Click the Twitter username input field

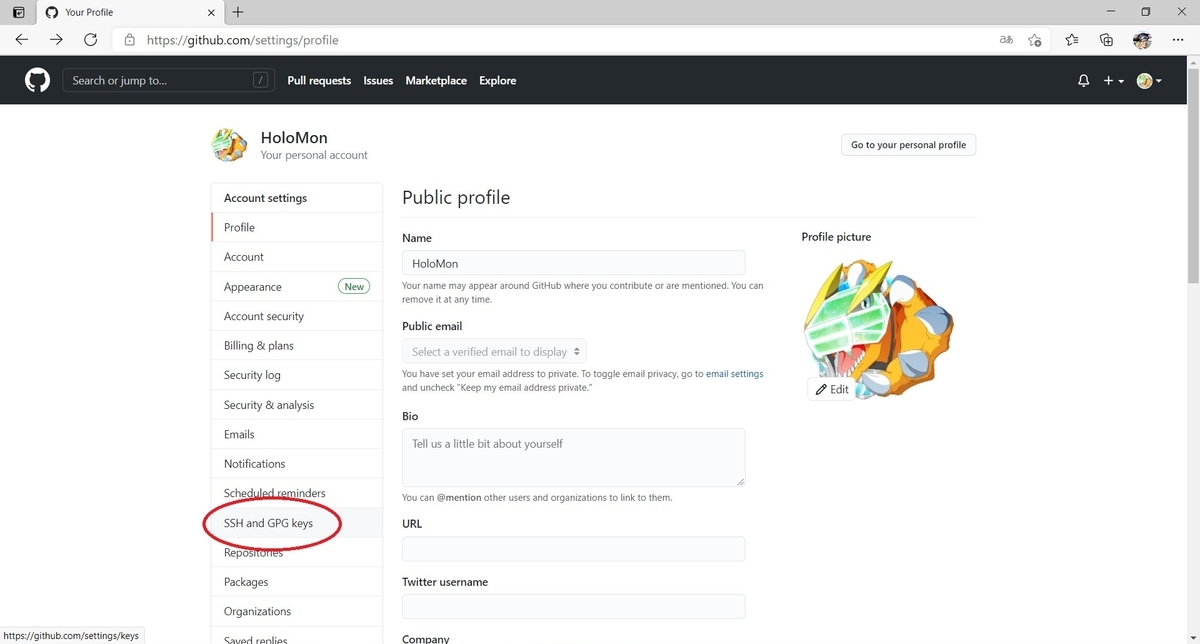tap(574, 607)
